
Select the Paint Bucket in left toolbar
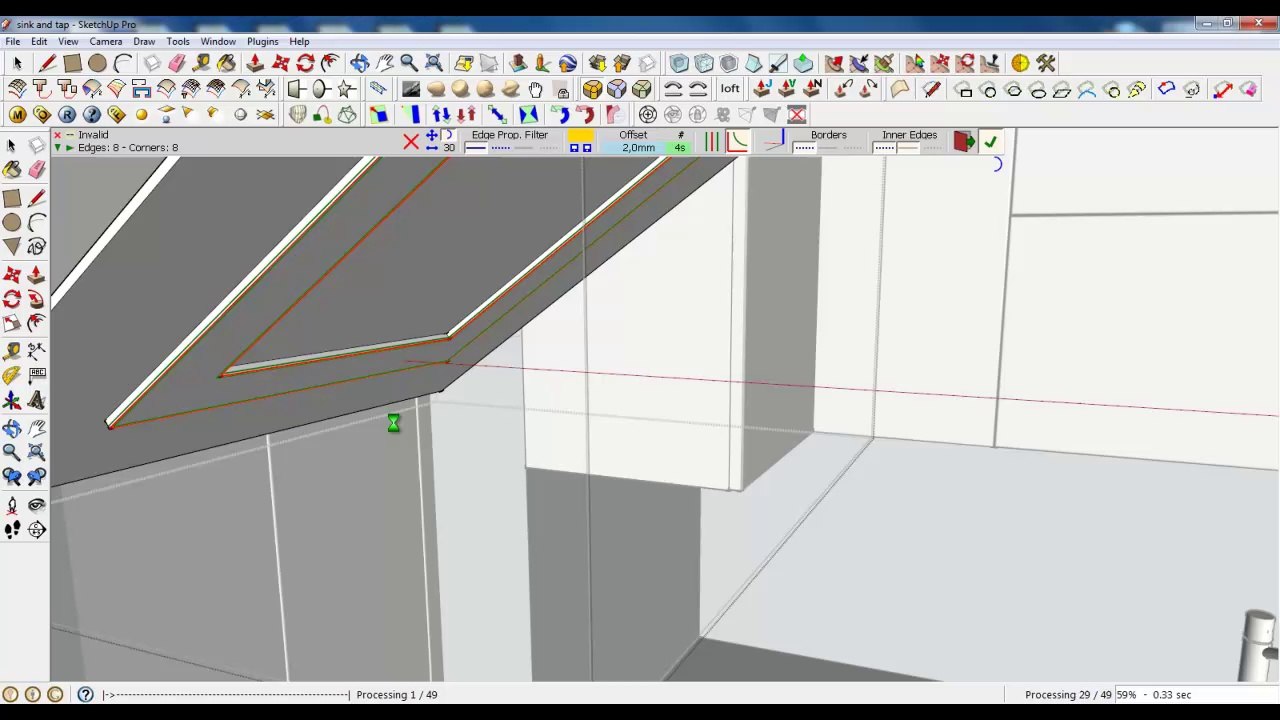12,169
